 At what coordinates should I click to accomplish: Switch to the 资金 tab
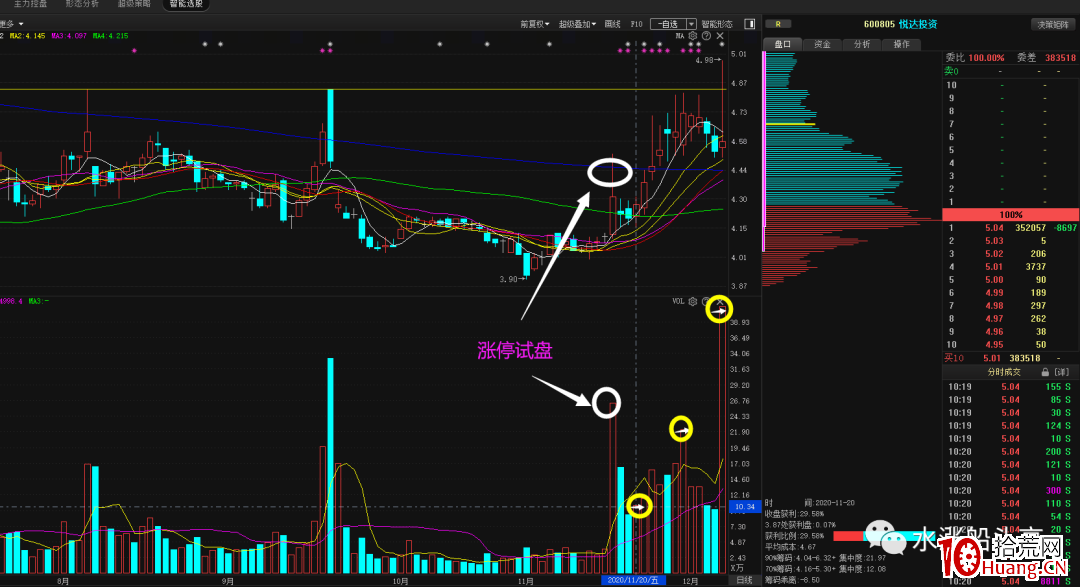(822, 44)
